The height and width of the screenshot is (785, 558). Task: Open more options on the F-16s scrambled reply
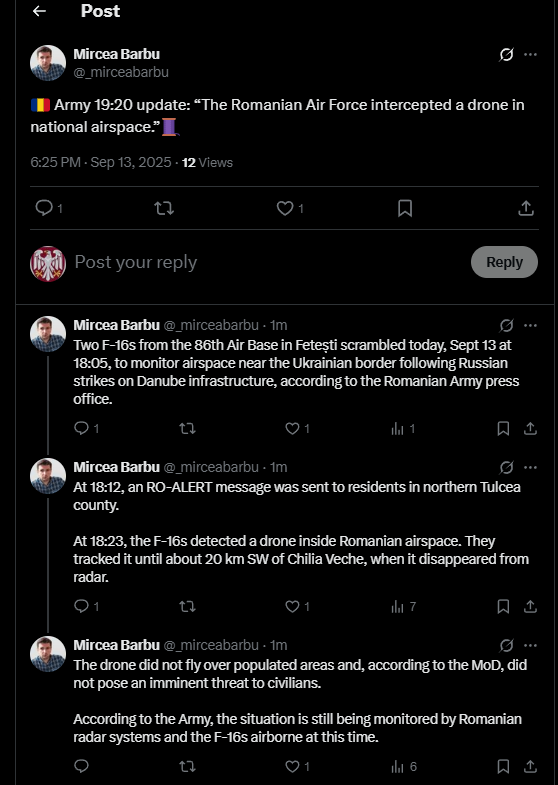(x=530, y=325)
